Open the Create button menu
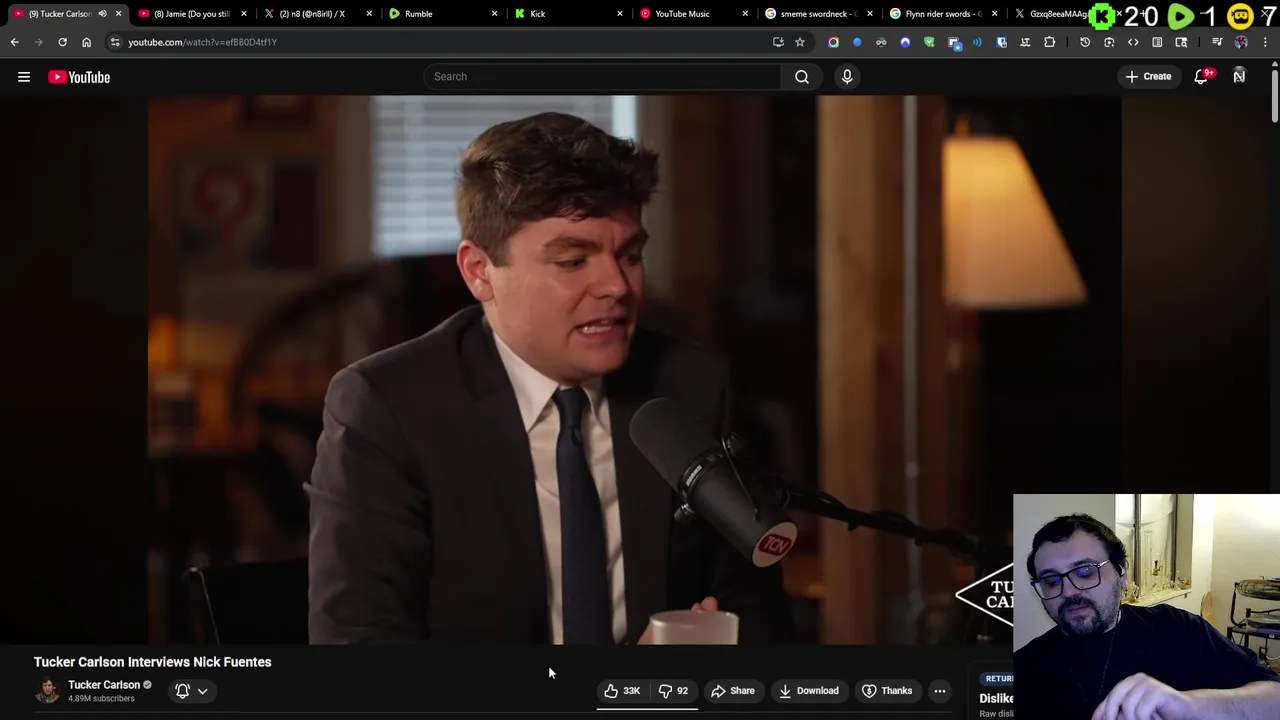 coord(1148,76)
